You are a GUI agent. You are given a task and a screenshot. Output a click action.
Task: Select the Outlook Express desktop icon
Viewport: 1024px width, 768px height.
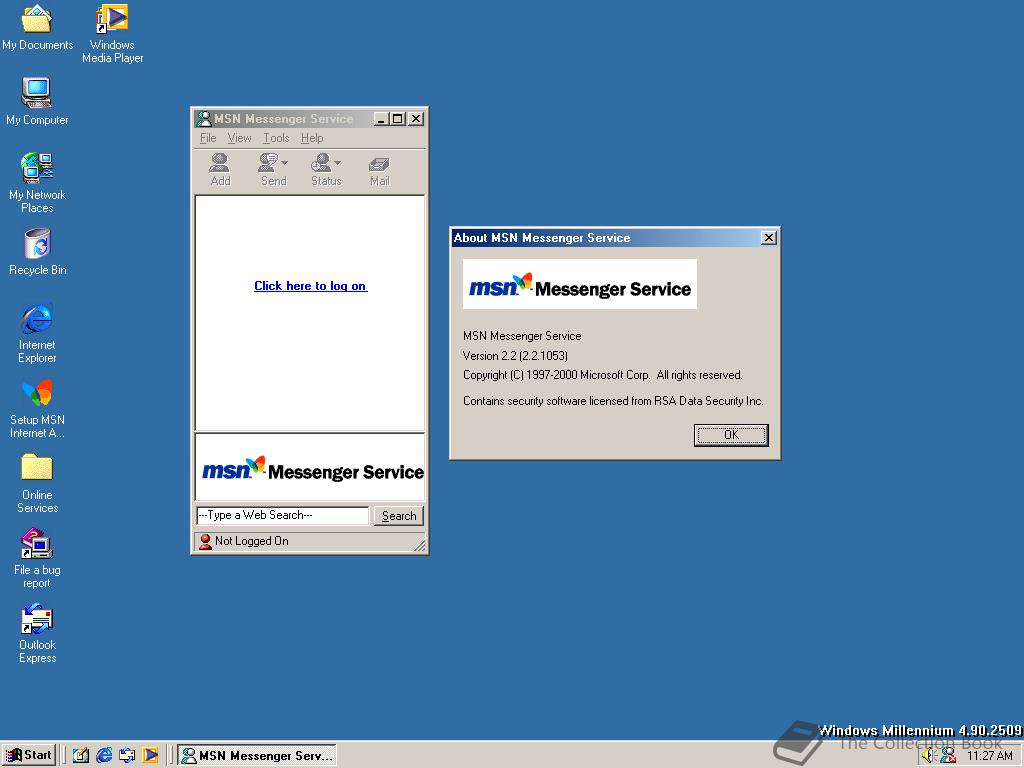(37, 633)
